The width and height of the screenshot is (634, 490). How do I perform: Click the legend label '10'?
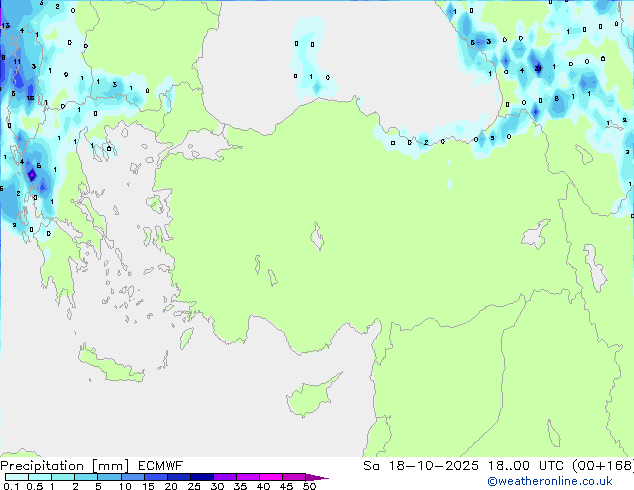(x=125, y=486)
